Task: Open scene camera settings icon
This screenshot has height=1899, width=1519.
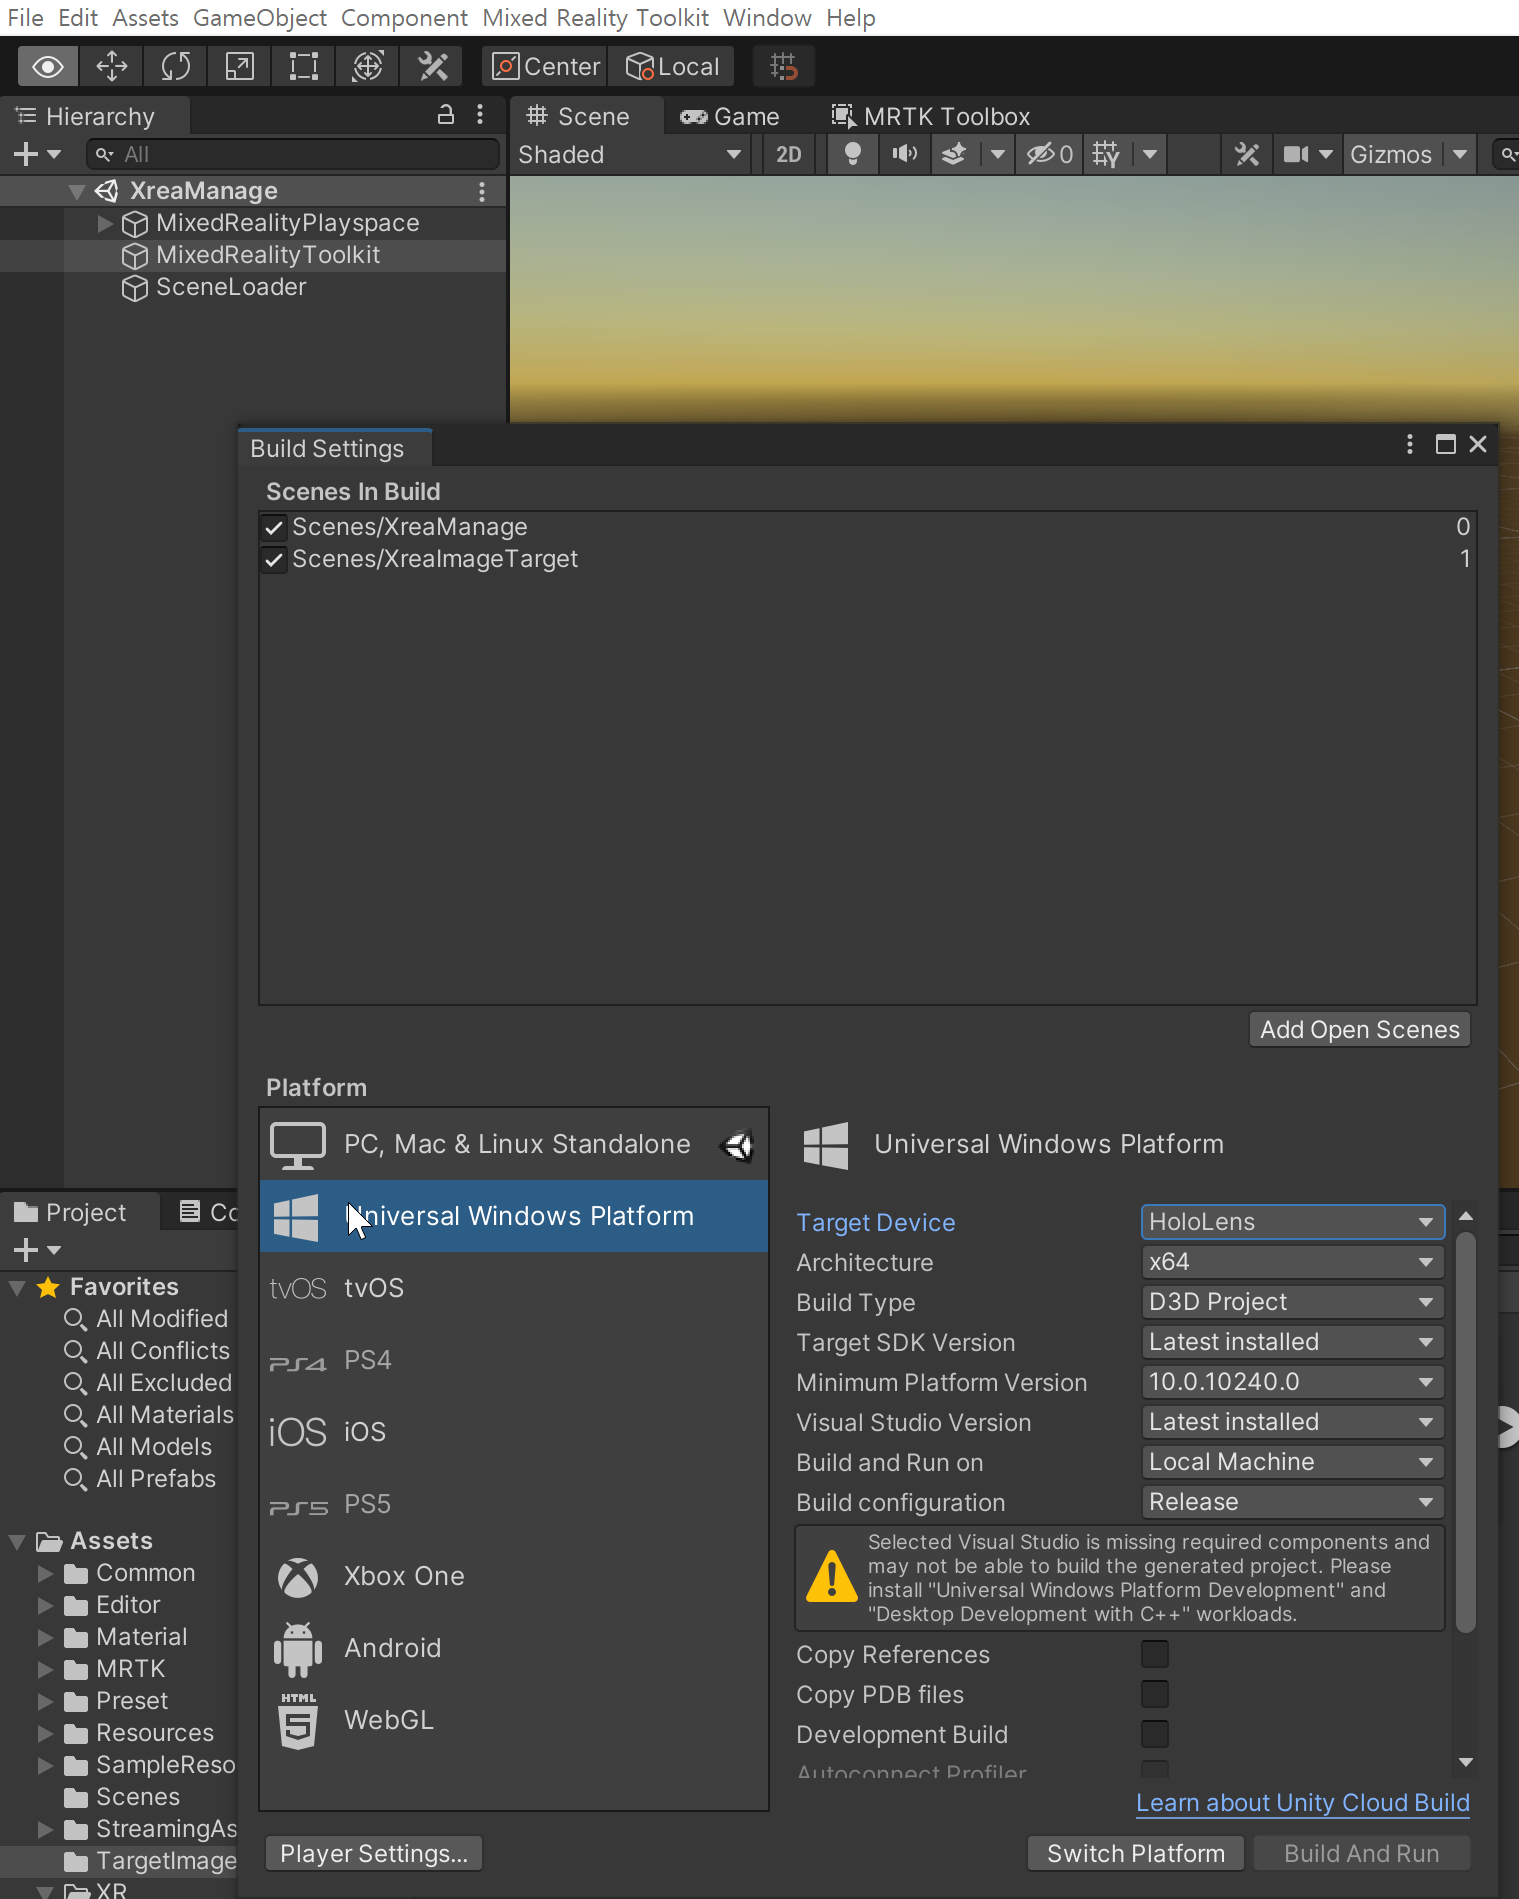Action: point(1296,154)
